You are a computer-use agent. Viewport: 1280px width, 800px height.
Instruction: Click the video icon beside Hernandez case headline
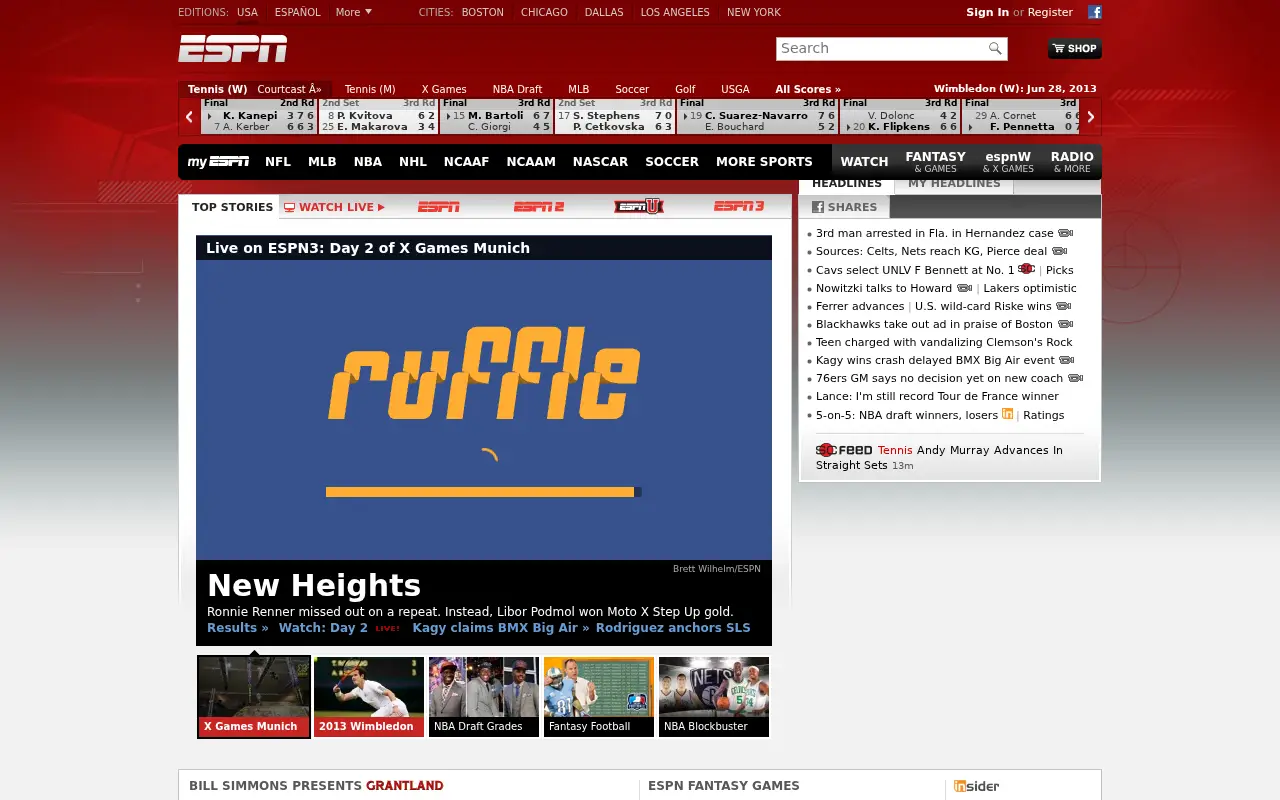(x=1065, y=233)
